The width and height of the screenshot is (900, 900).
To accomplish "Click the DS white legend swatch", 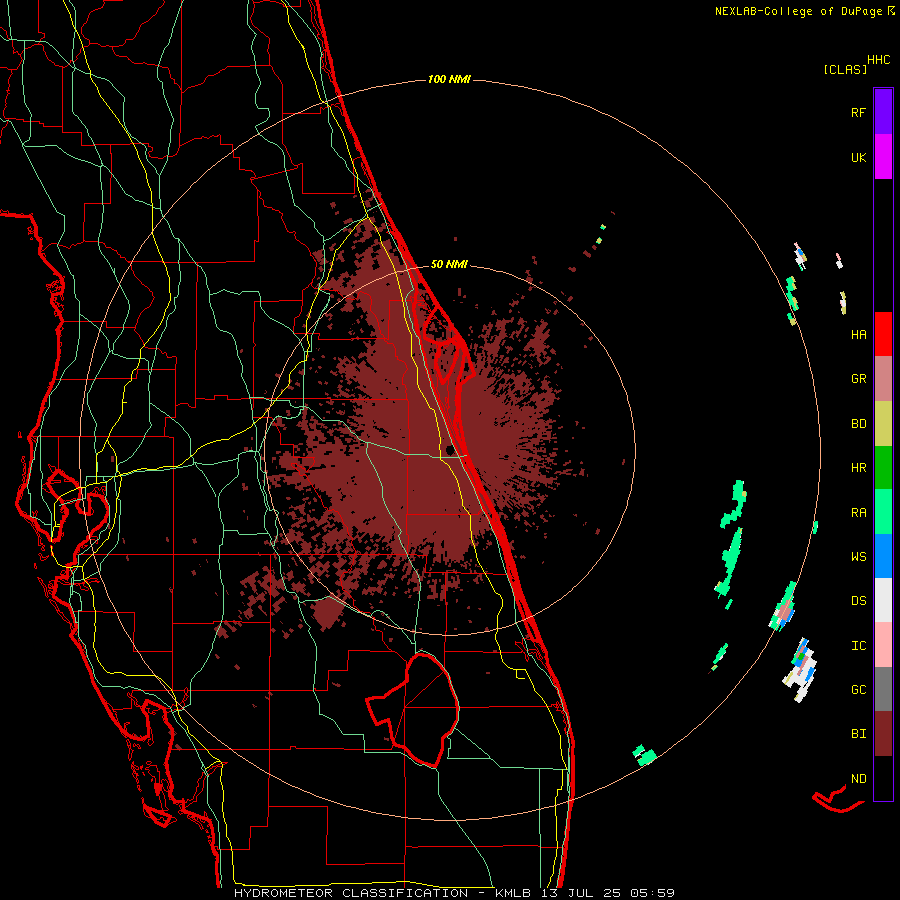I will point(883,600).
